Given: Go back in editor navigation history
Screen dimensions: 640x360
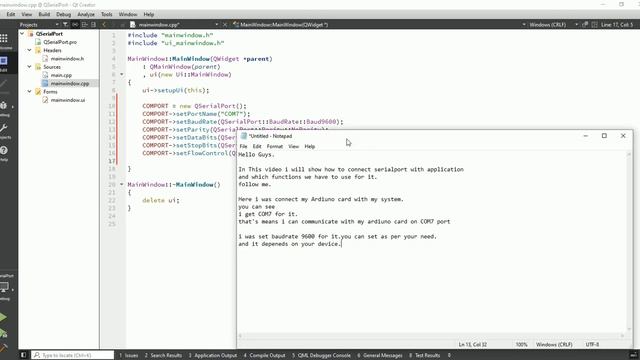Looking at the screenshot, I should coord(104,24).
